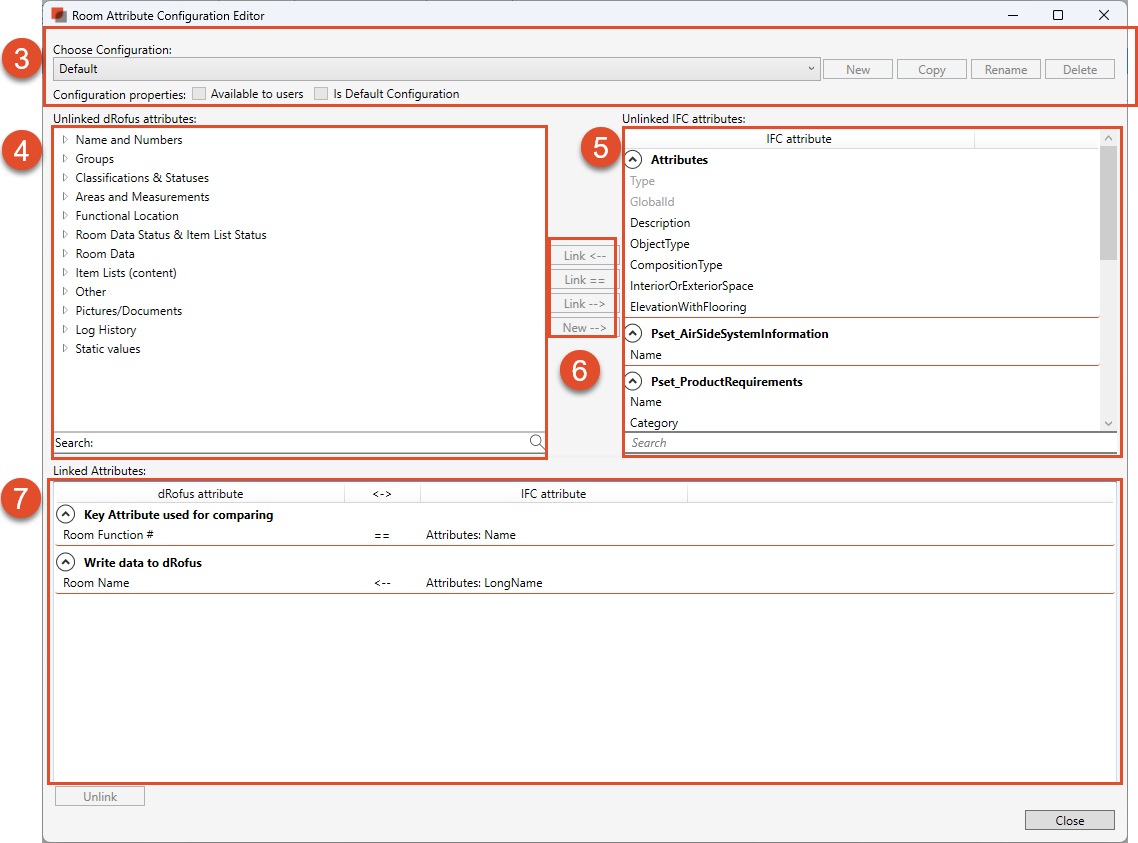The height and width of the screenshot is (843, 1138).
Task: Collapse Key Attribute used for comparing section
Action: (x=66, y=515)
